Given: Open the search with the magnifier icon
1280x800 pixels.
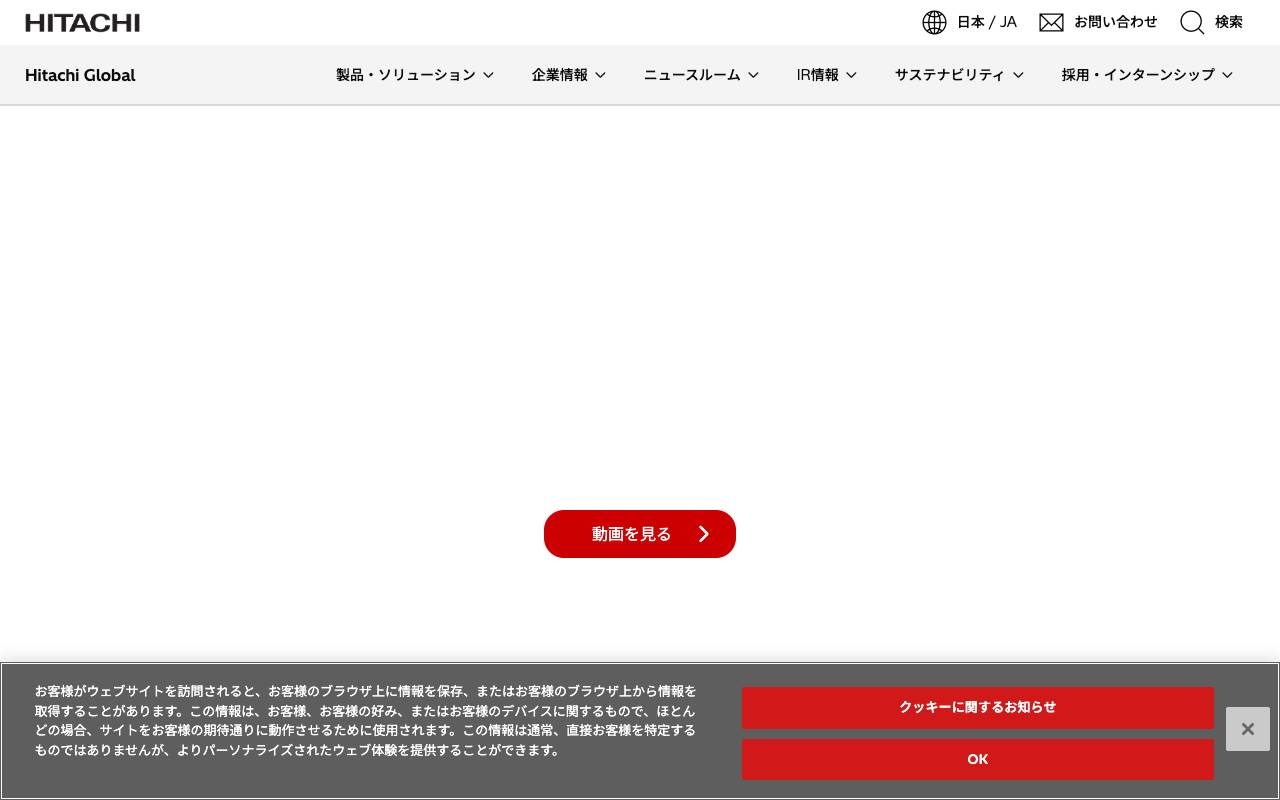Looking at the screenshot, I should pyautogui.click(x=1192, y=22).
